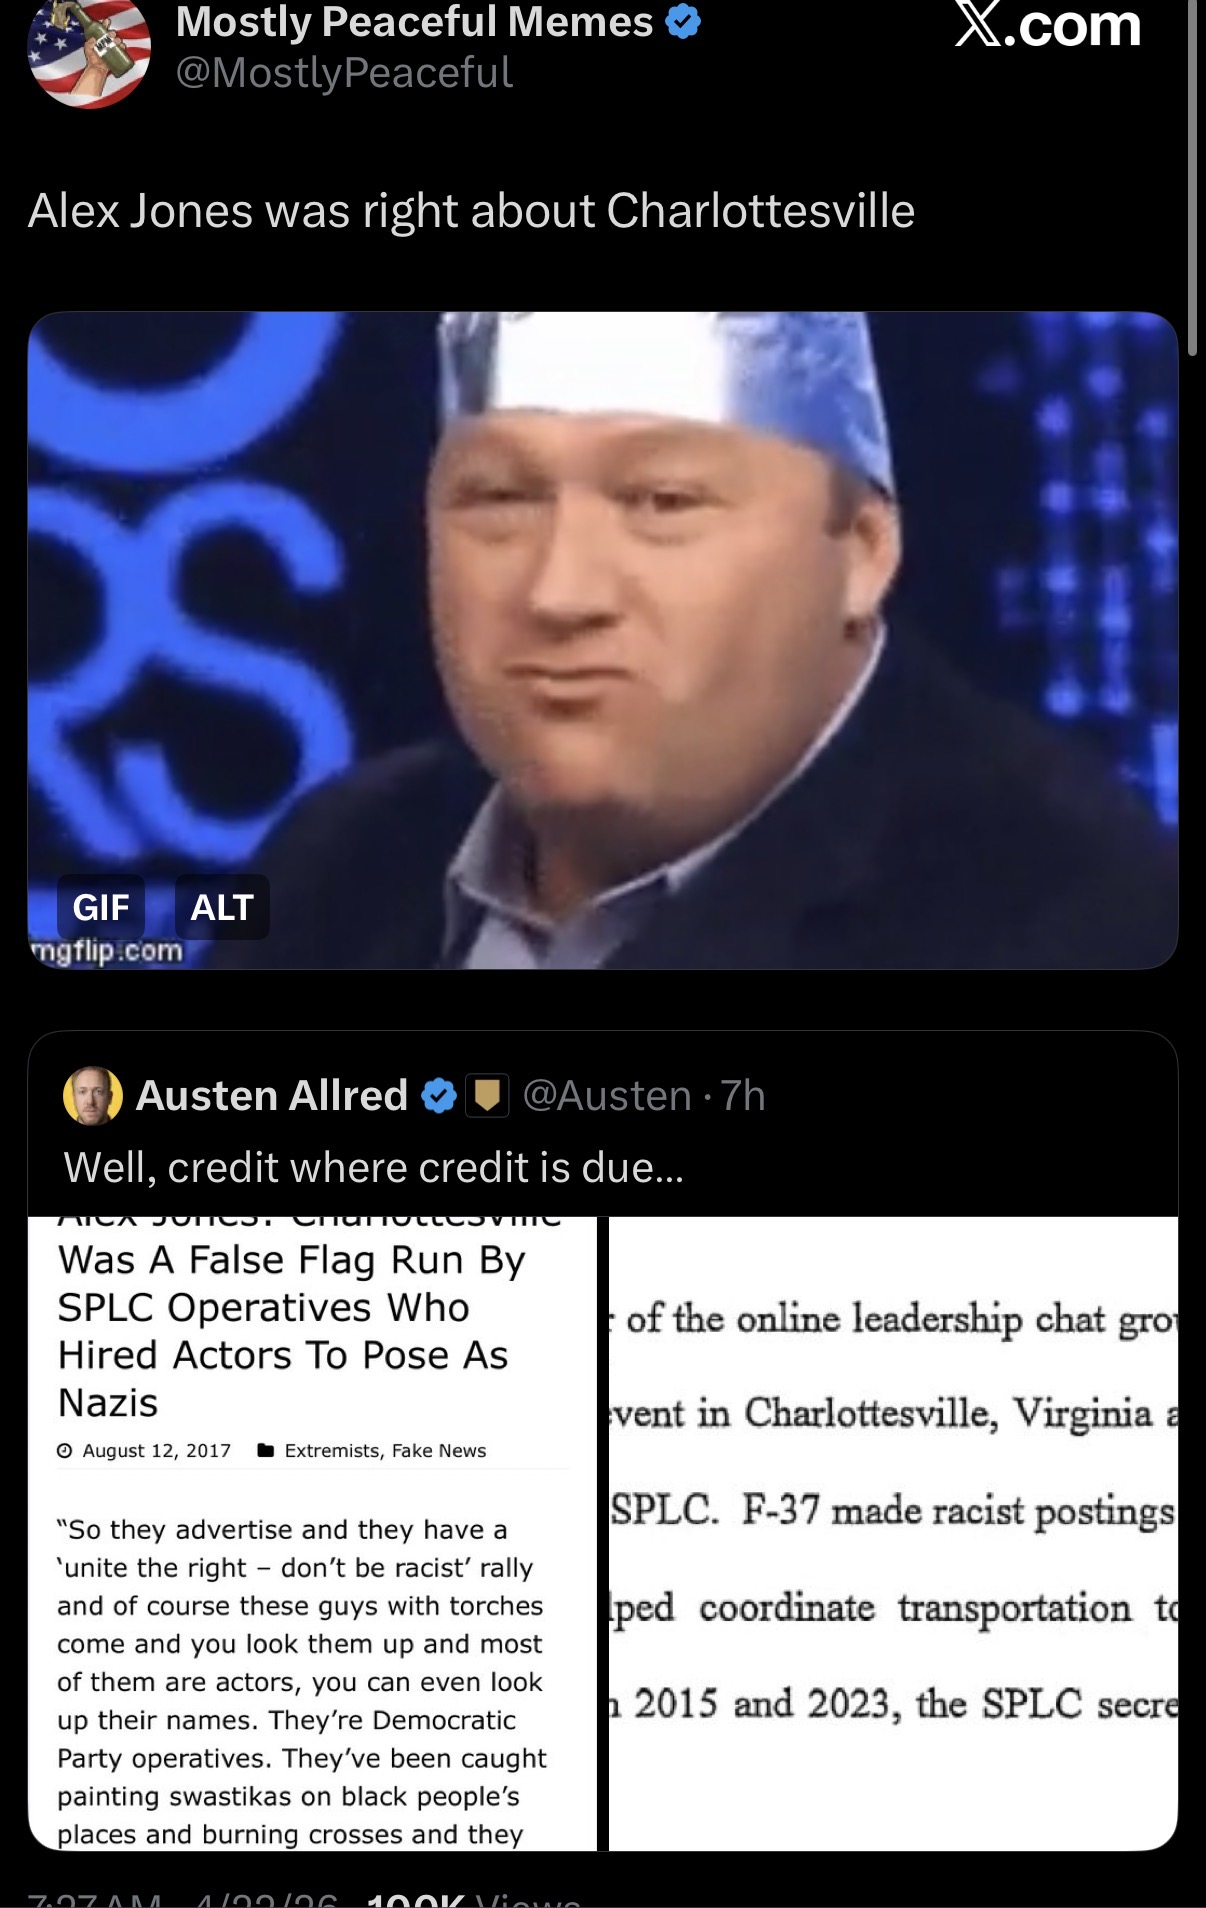Image resolution: width=1206 pixels, height=1908 pixels.
Task: Click the tweet text about Charlottesville
Action: tap(471, 211)
